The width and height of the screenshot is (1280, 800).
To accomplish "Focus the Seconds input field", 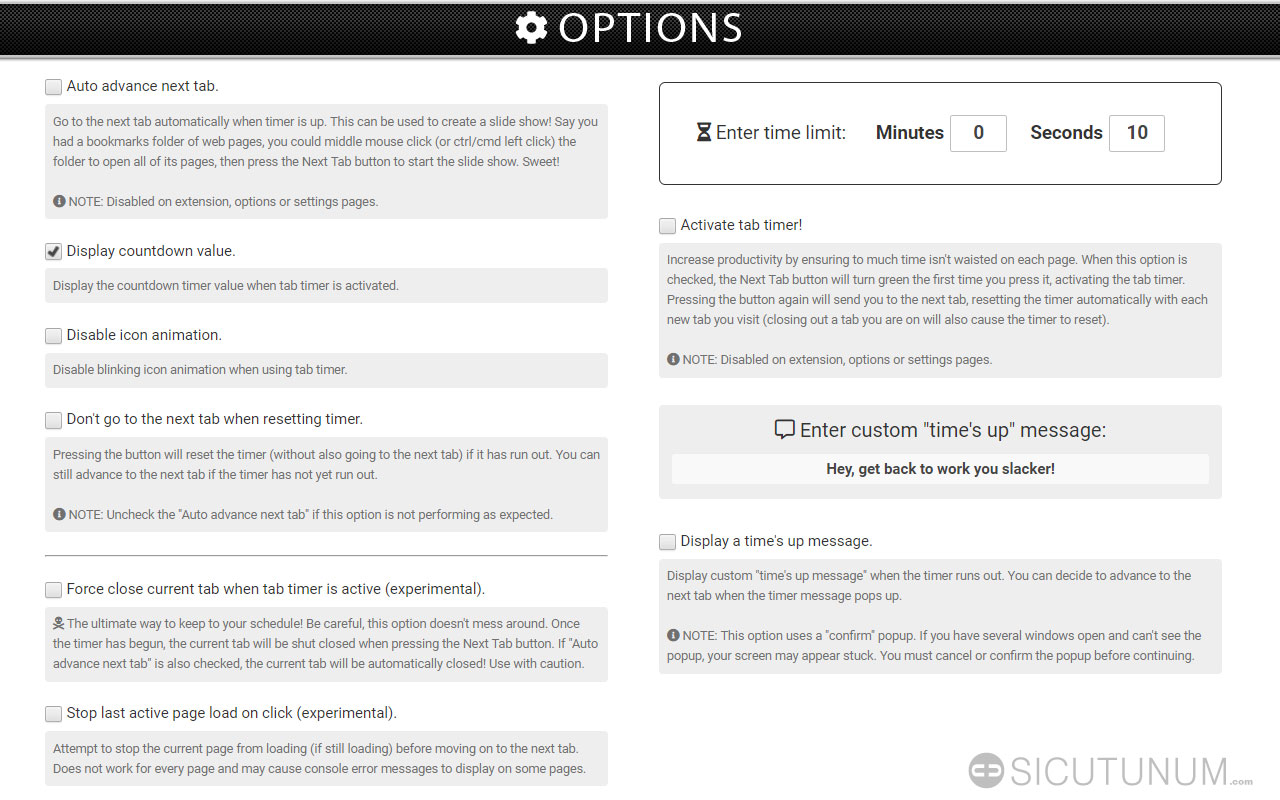I will point(1137,133).
